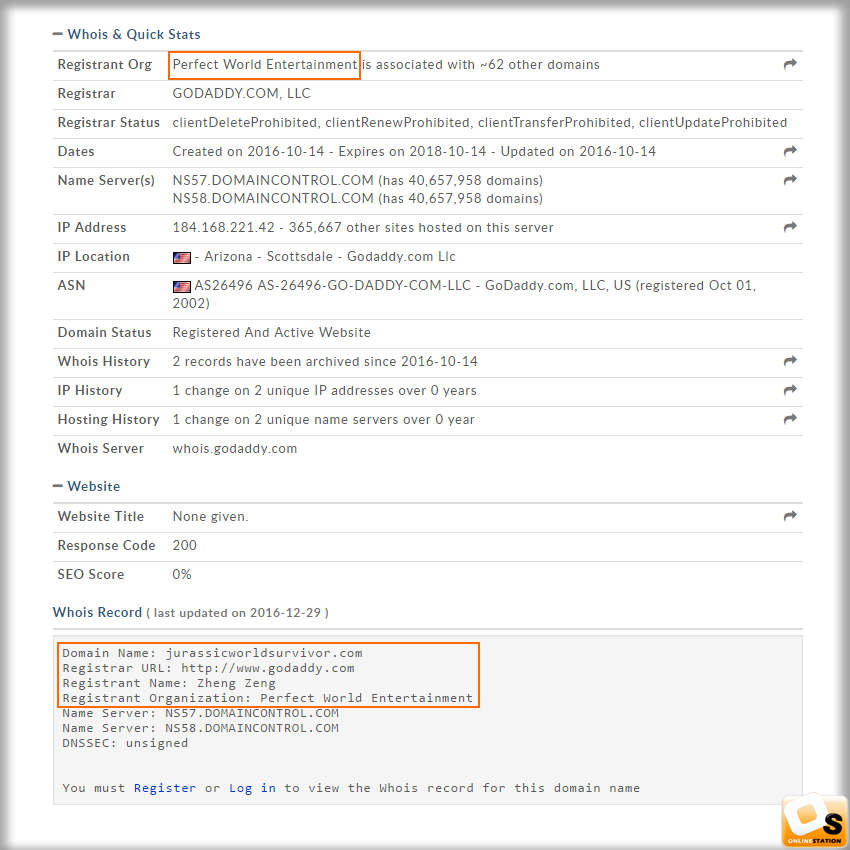
Task: Click NS58.DOMAINCONTROL.COM in Name Server(s) row
Action: [273, 198]
